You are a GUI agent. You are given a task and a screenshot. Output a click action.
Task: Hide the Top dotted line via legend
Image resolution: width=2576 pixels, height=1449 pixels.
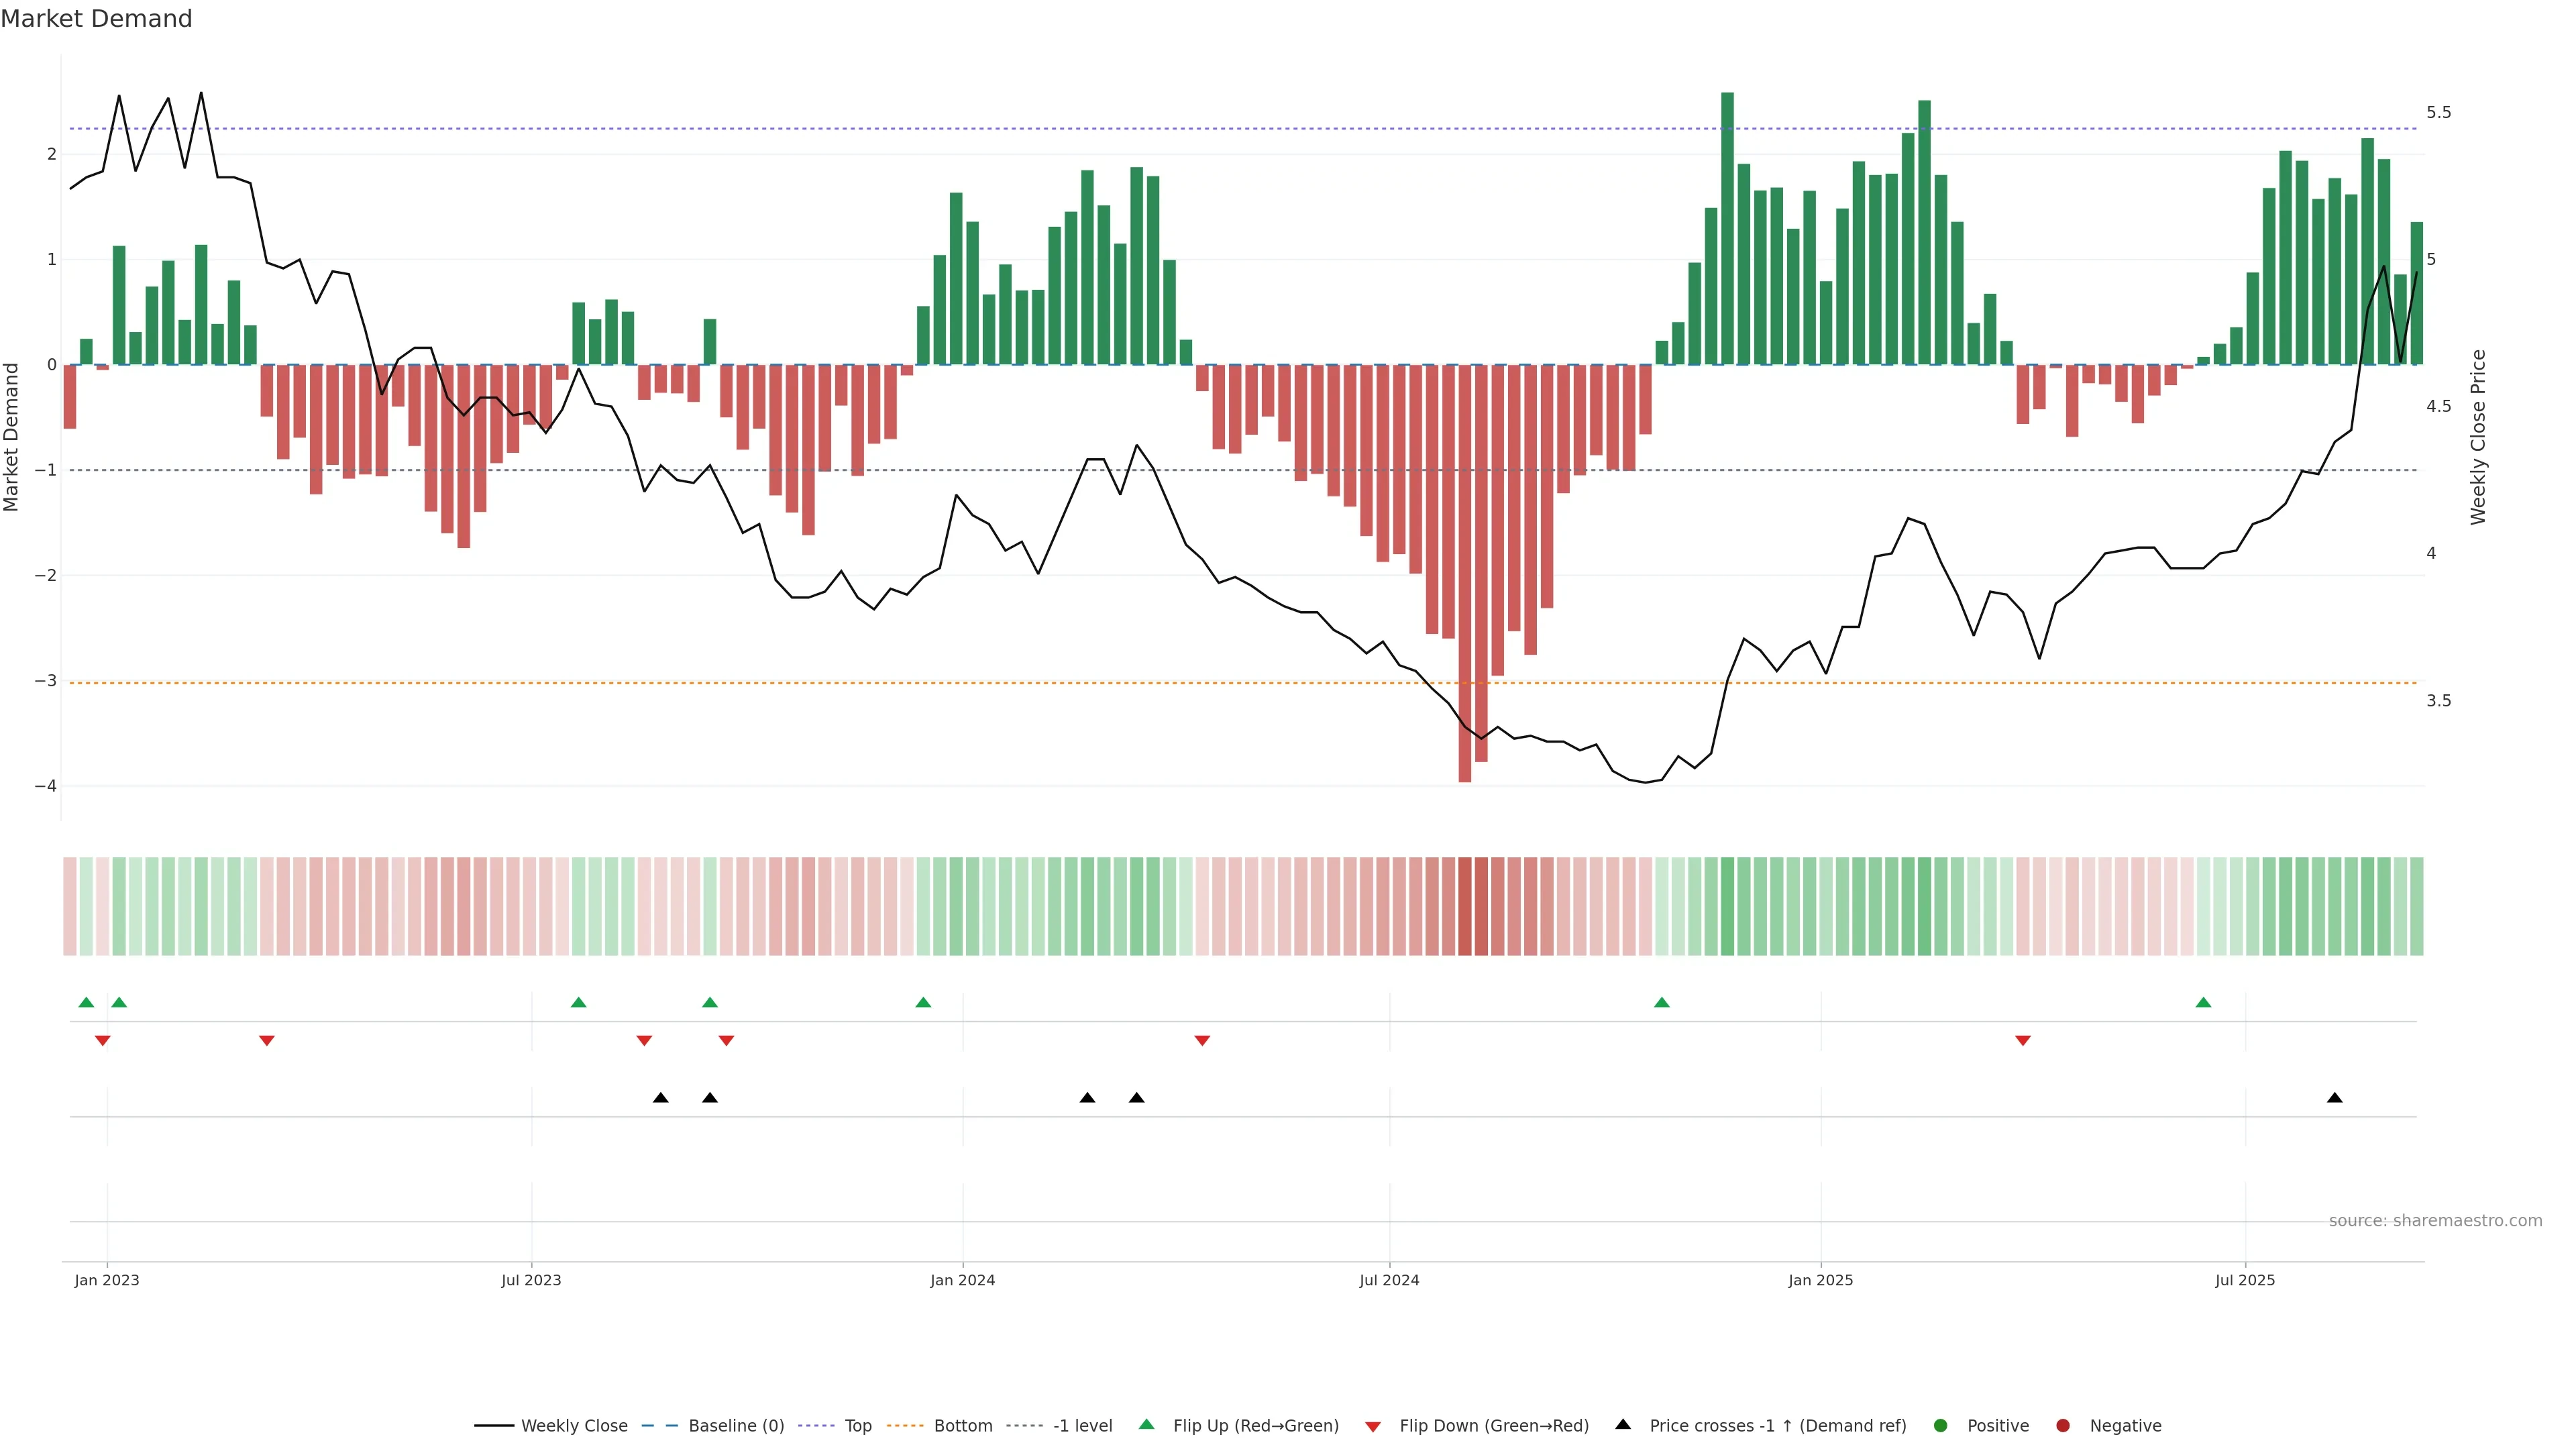tap(857, 1426)
